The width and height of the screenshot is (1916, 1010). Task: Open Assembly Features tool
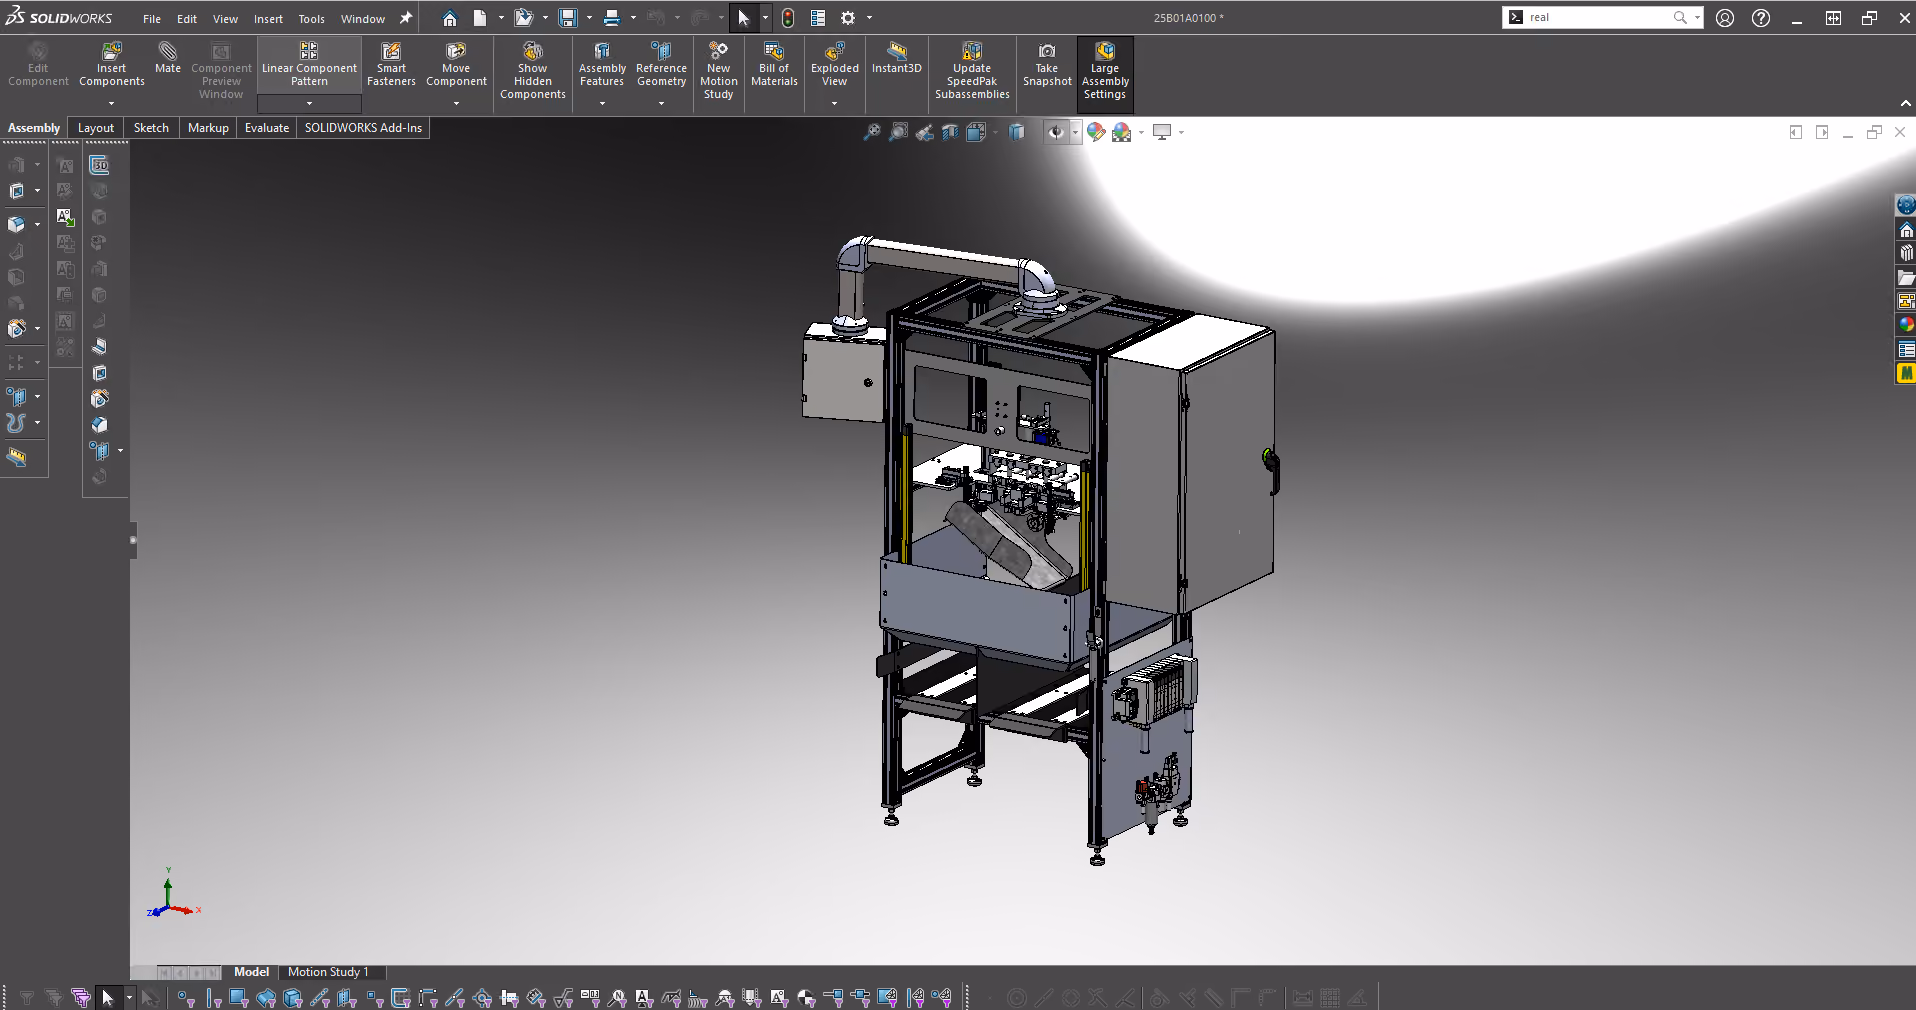[x=602, y=64]
